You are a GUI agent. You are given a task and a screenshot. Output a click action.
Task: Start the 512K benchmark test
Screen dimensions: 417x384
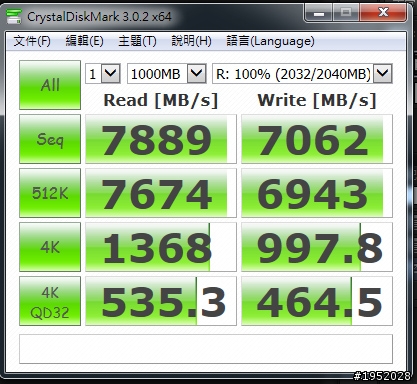tap(50, 193)
